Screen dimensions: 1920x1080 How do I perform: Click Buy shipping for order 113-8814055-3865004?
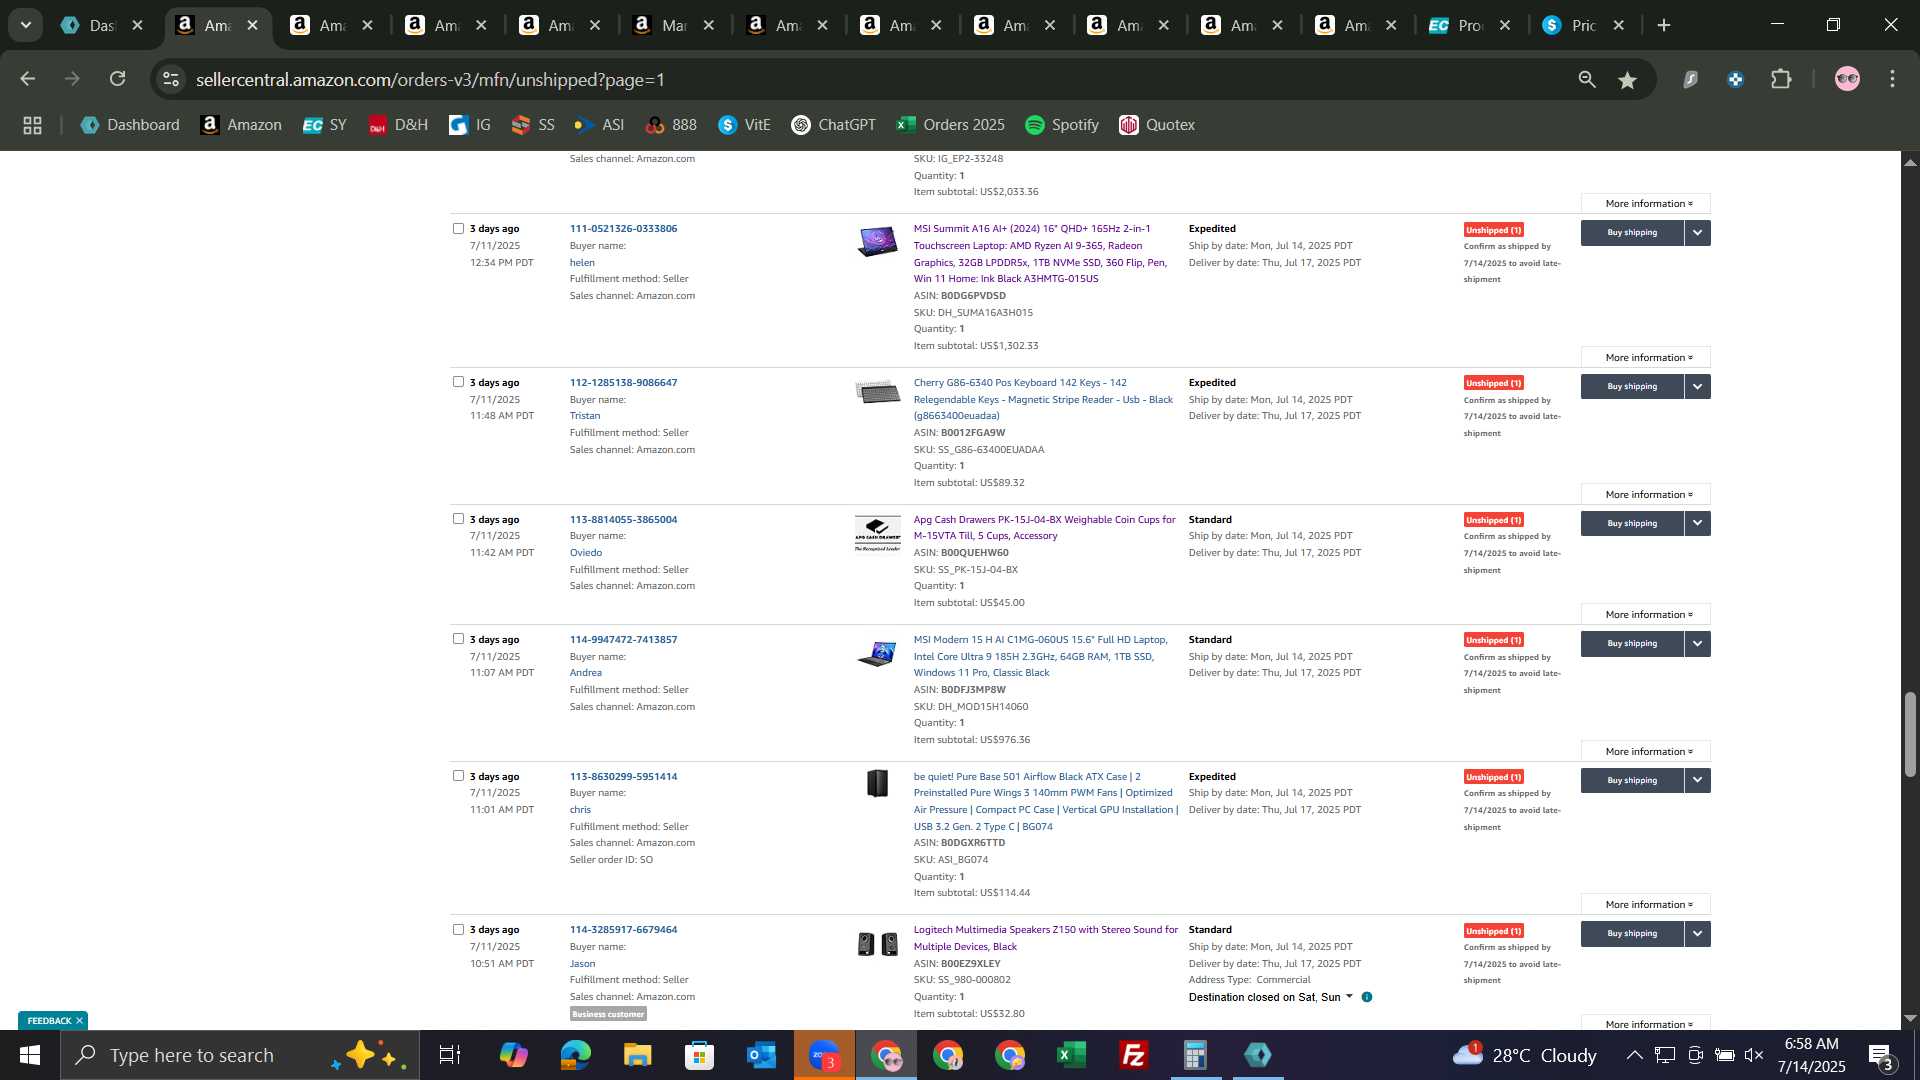(x=1632, y=524)
